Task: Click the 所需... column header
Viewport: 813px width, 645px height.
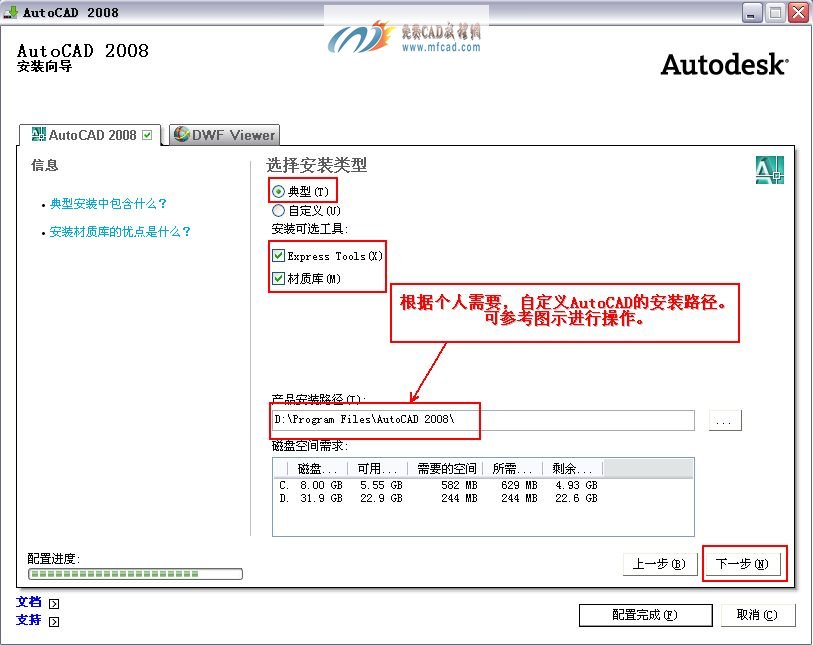Action: click(513, 469)
